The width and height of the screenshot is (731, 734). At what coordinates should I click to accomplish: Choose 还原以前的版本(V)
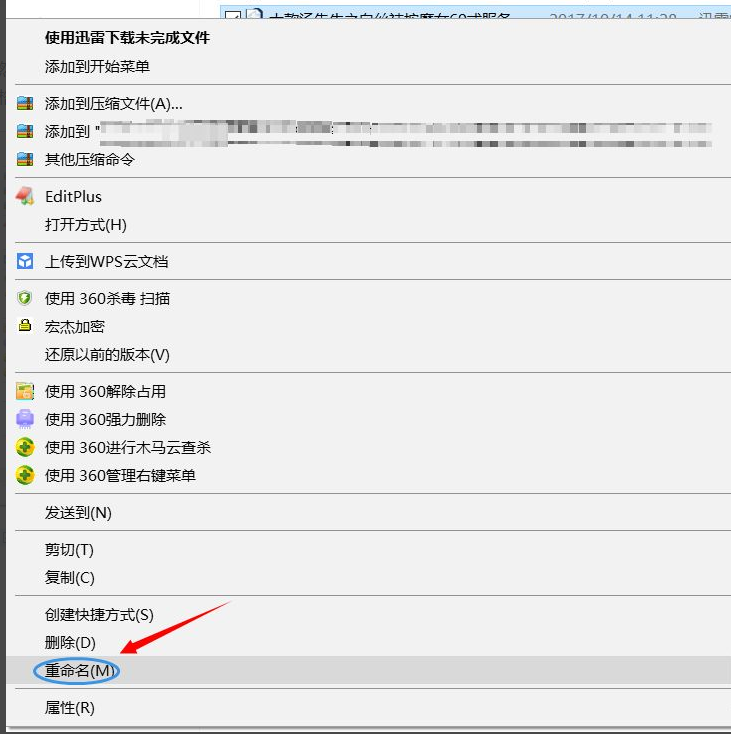pyautogui.click(x=107, y=354)
